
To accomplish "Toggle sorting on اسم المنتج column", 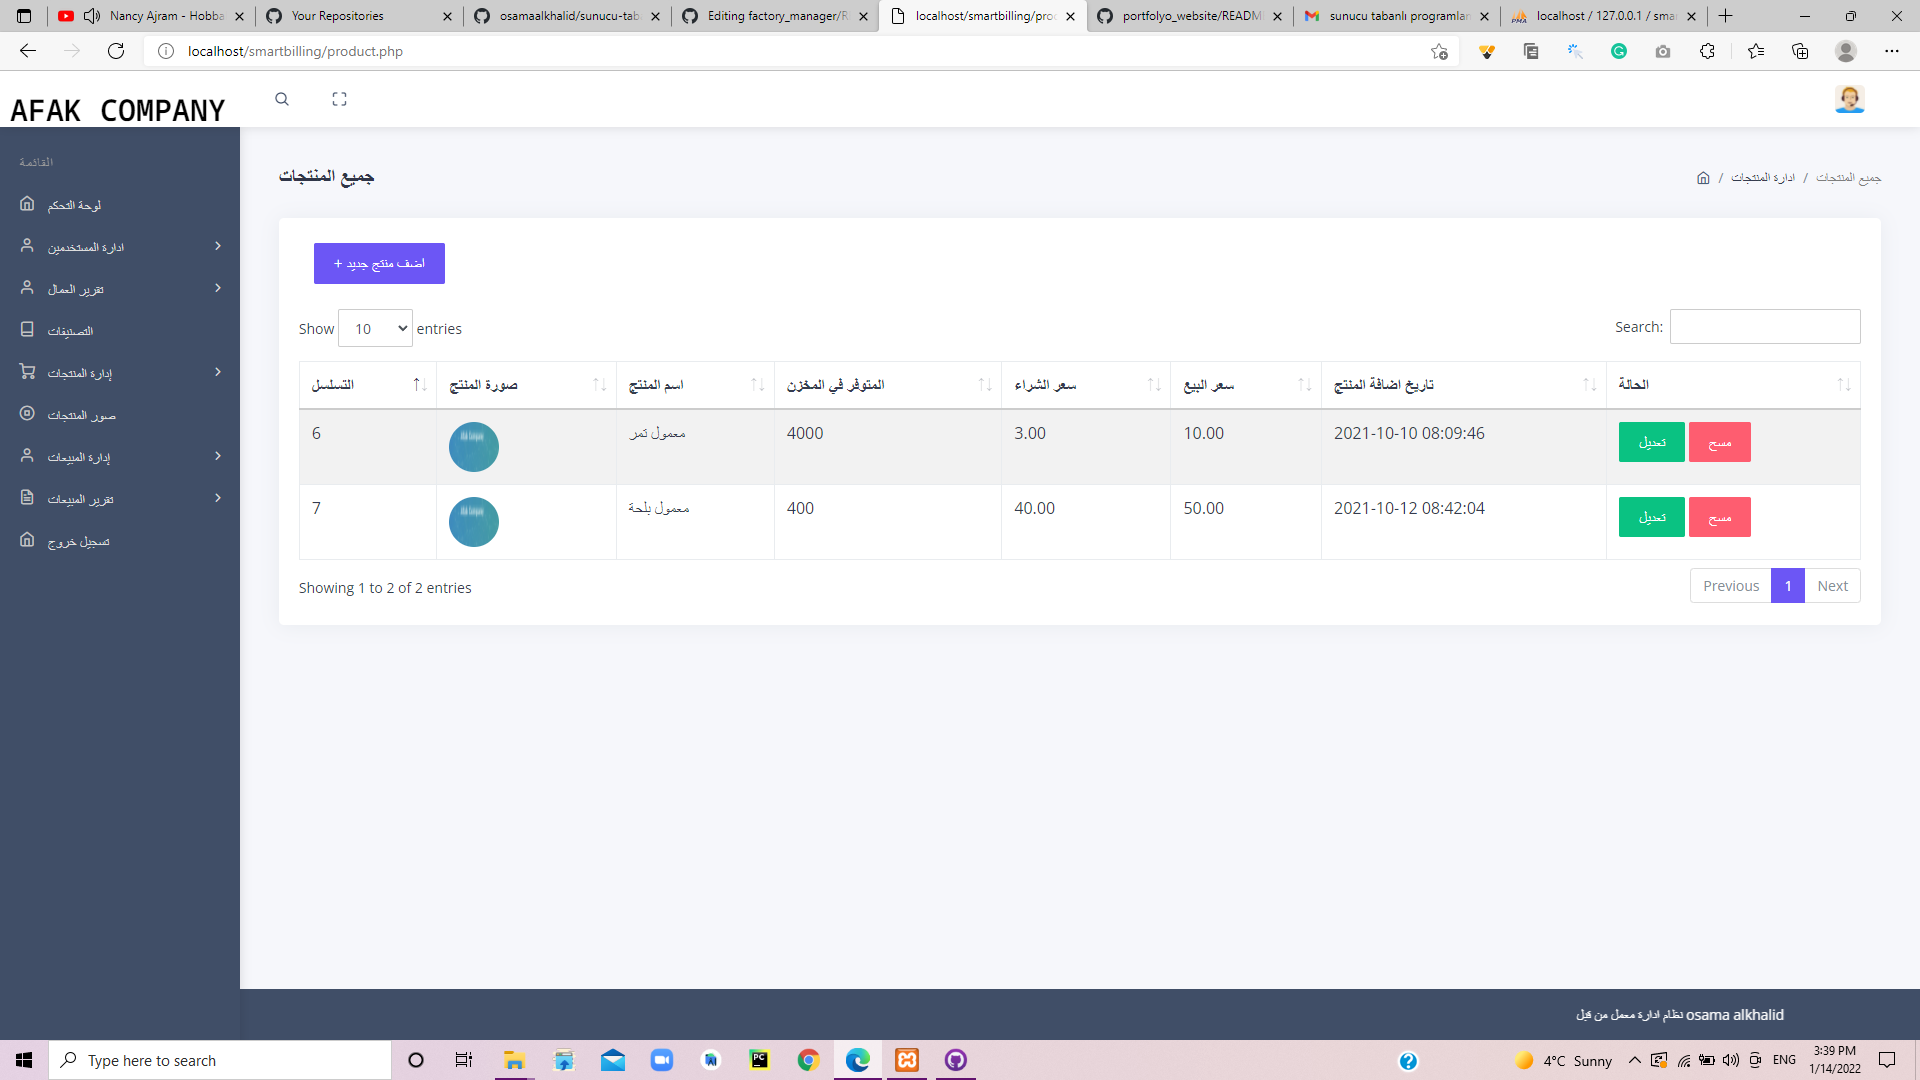I will (x=695, y=385).
